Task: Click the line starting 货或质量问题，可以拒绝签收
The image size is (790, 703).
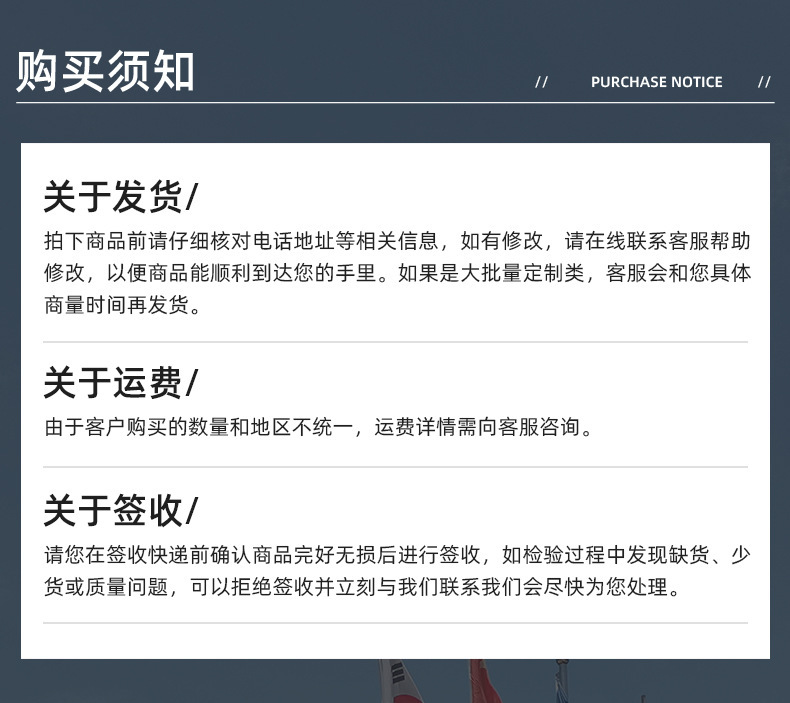Action: click(363, 587)
